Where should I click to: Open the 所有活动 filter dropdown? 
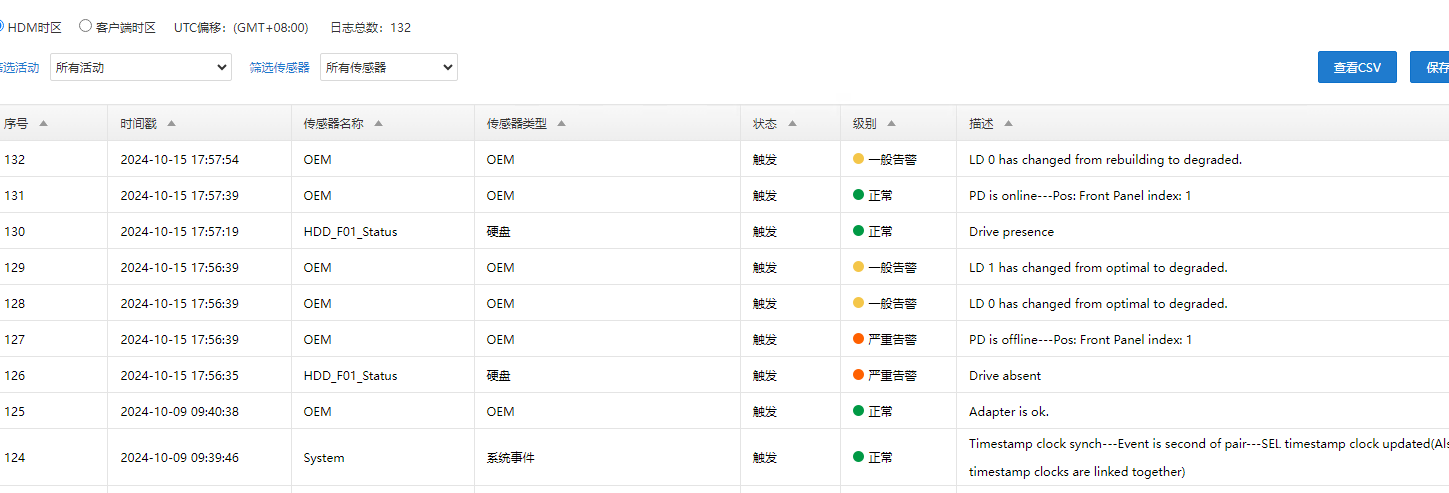pyautogui.click(x=141, y=68)
